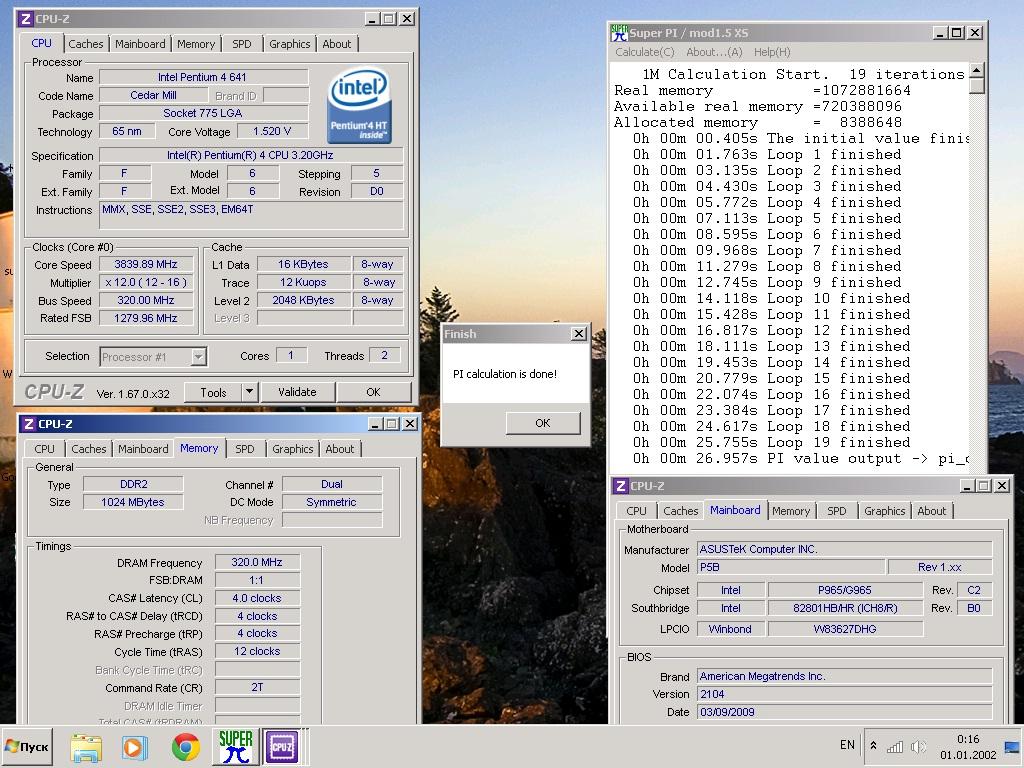
Task: Open Graphics tab in Memory CPU-Z window
Action: (x=293, y=449)
